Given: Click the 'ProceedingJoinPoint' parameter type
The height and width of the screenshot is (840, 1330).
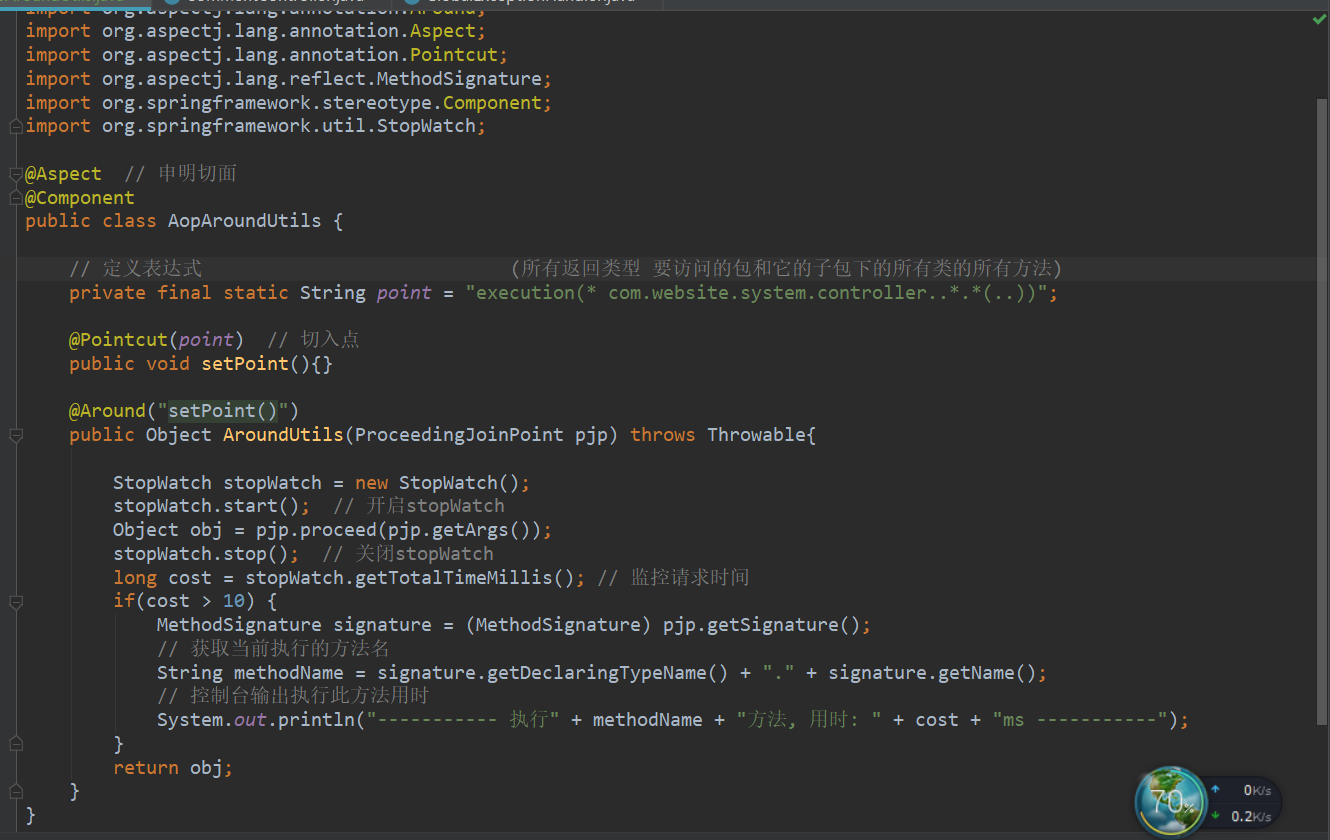Looking at the screenshot, I should (459, 435).
